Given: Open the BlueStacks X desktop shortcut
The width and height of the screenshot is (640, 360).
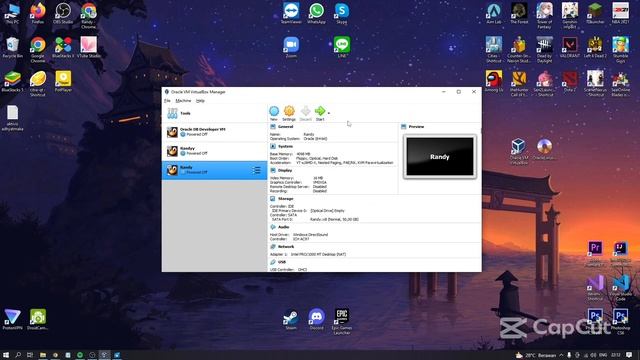Looking at the screenshot, I should coord(63,47).
